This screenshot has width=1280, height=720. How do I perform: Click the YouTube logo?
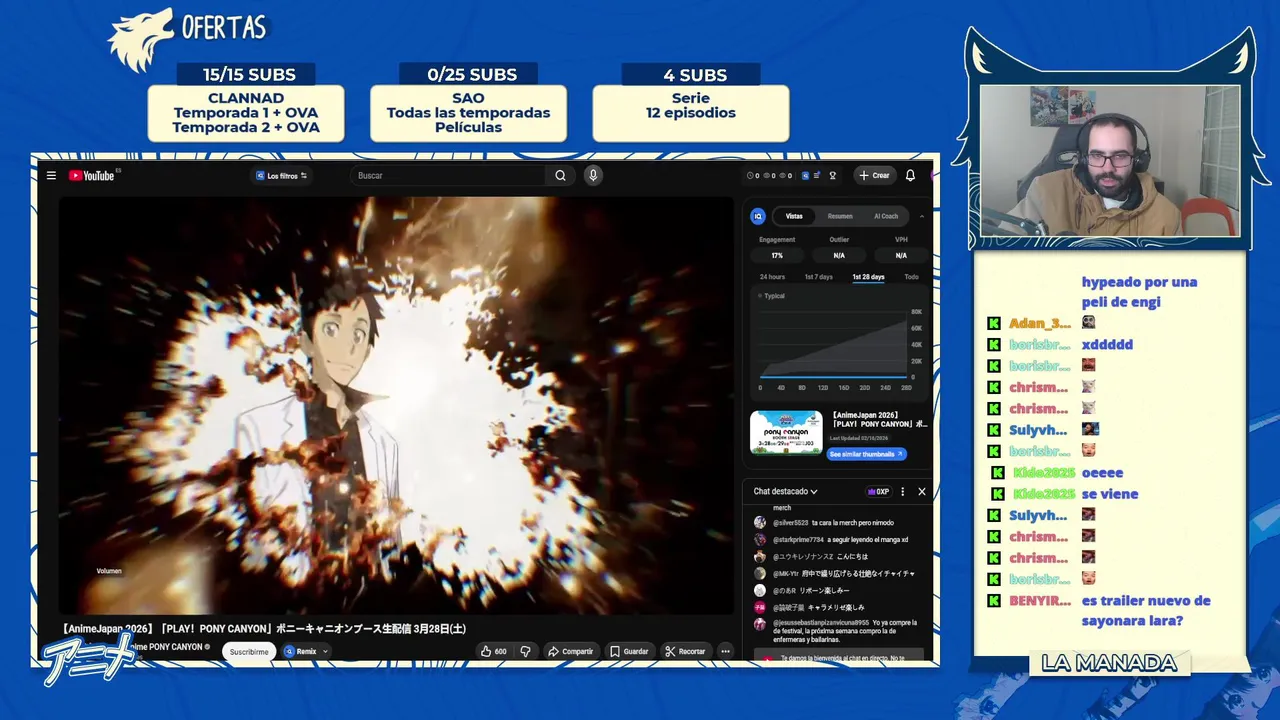tap(92, 175)
